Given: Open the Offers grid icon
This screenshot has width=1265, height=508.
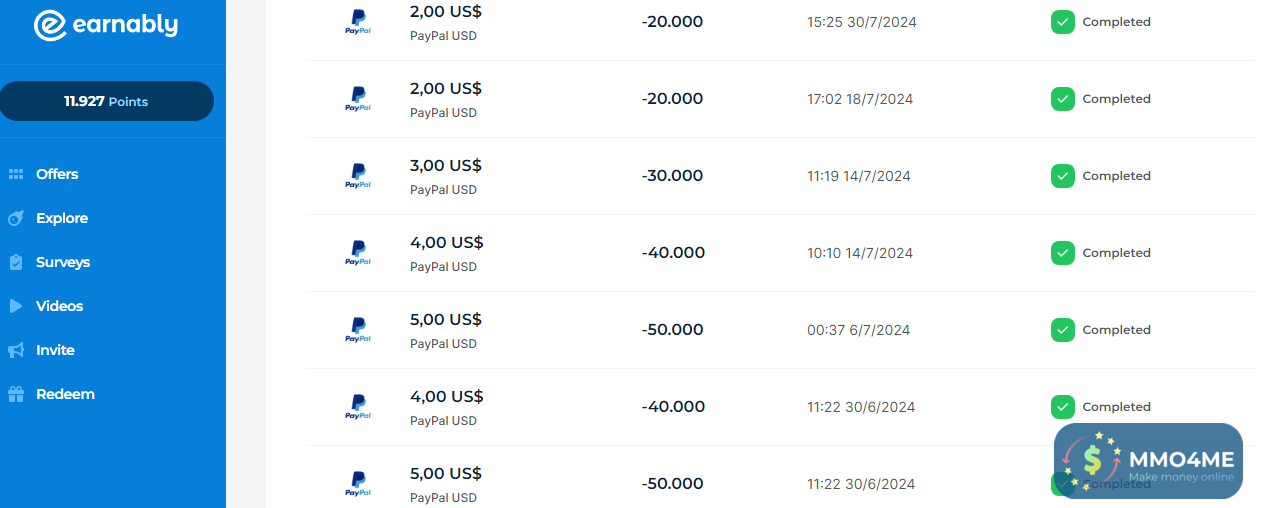Looking at the screenshot, I should (16, 174).
